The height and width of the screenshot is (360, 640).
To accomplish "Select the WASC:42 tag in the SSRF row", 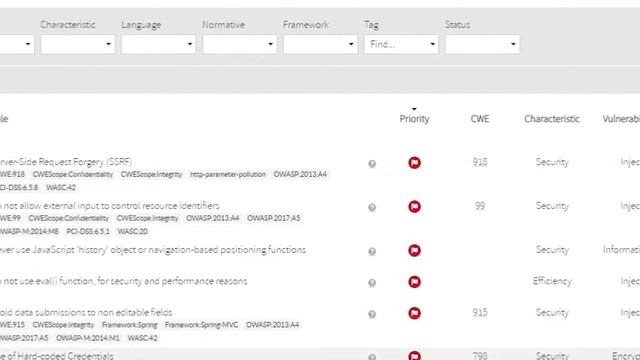I will [x=61, y=187].
